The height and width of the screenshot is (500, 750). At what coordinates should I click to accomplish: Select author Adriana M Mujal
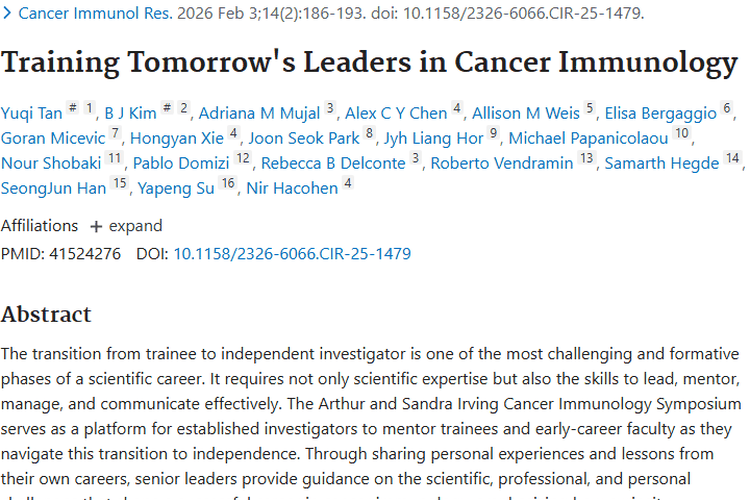coord(259,113)
